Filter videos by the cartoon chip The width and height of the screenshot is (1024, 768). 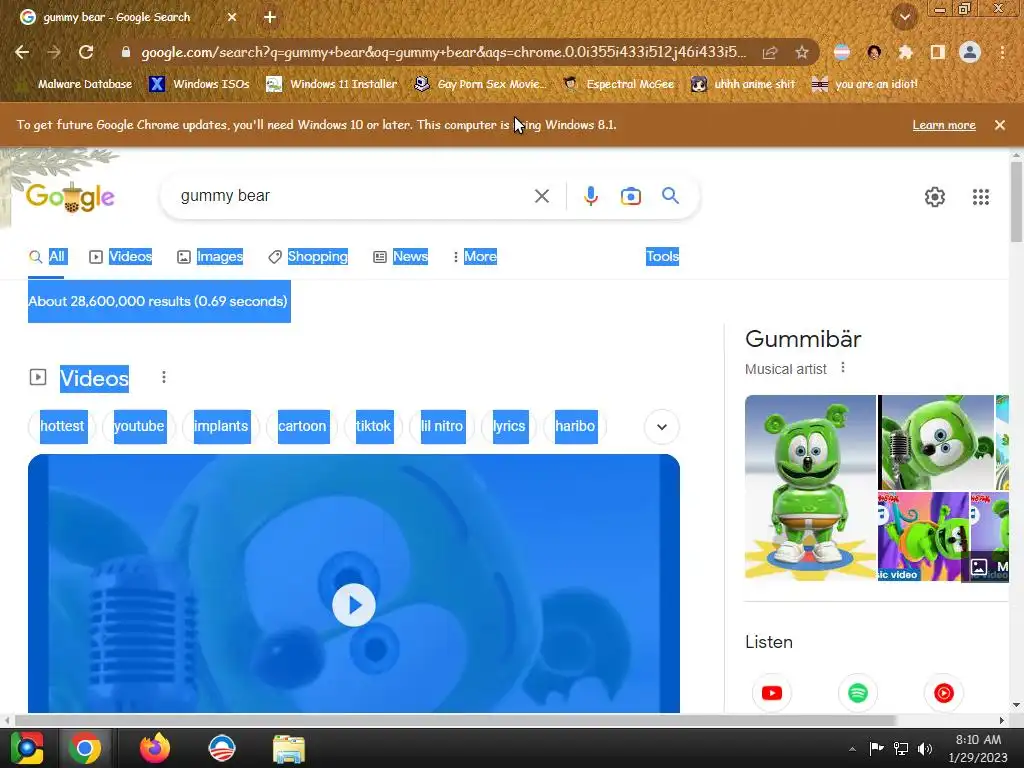click(x=302, y=426)
